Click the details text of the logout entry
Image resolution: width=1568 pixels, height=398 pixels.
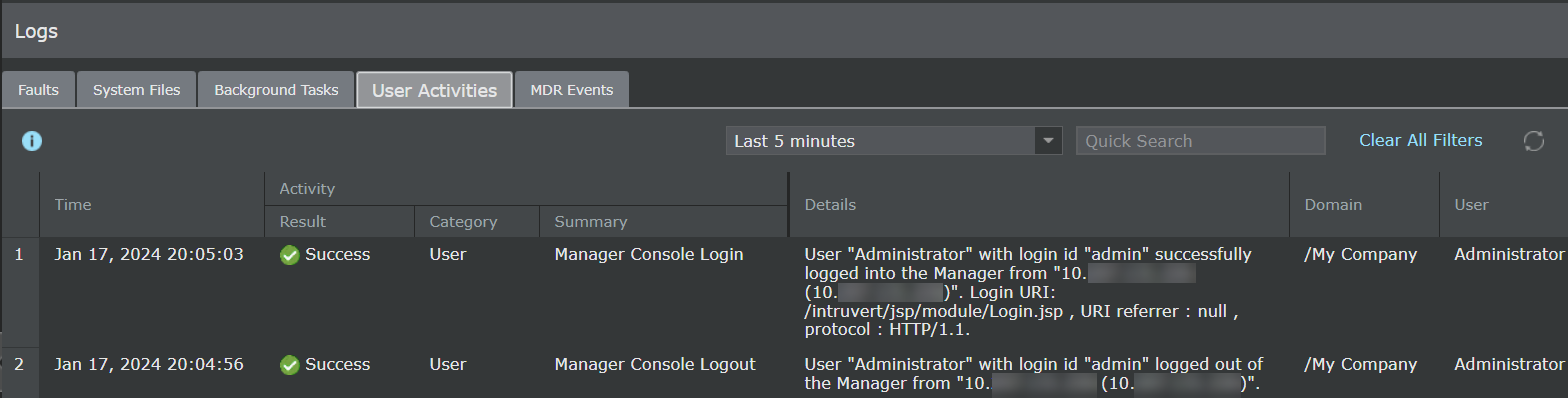tap(1034, 373)
